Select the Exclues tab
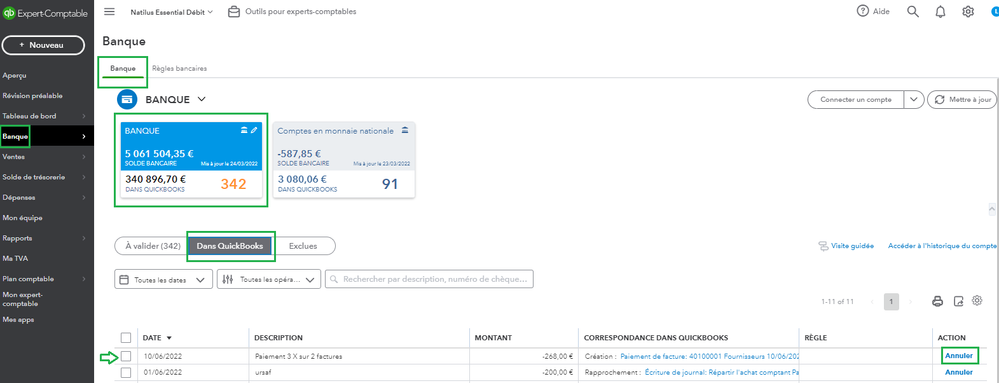This screenshot has width=999, height=383. pyautogui.click(x=303, y=246)
